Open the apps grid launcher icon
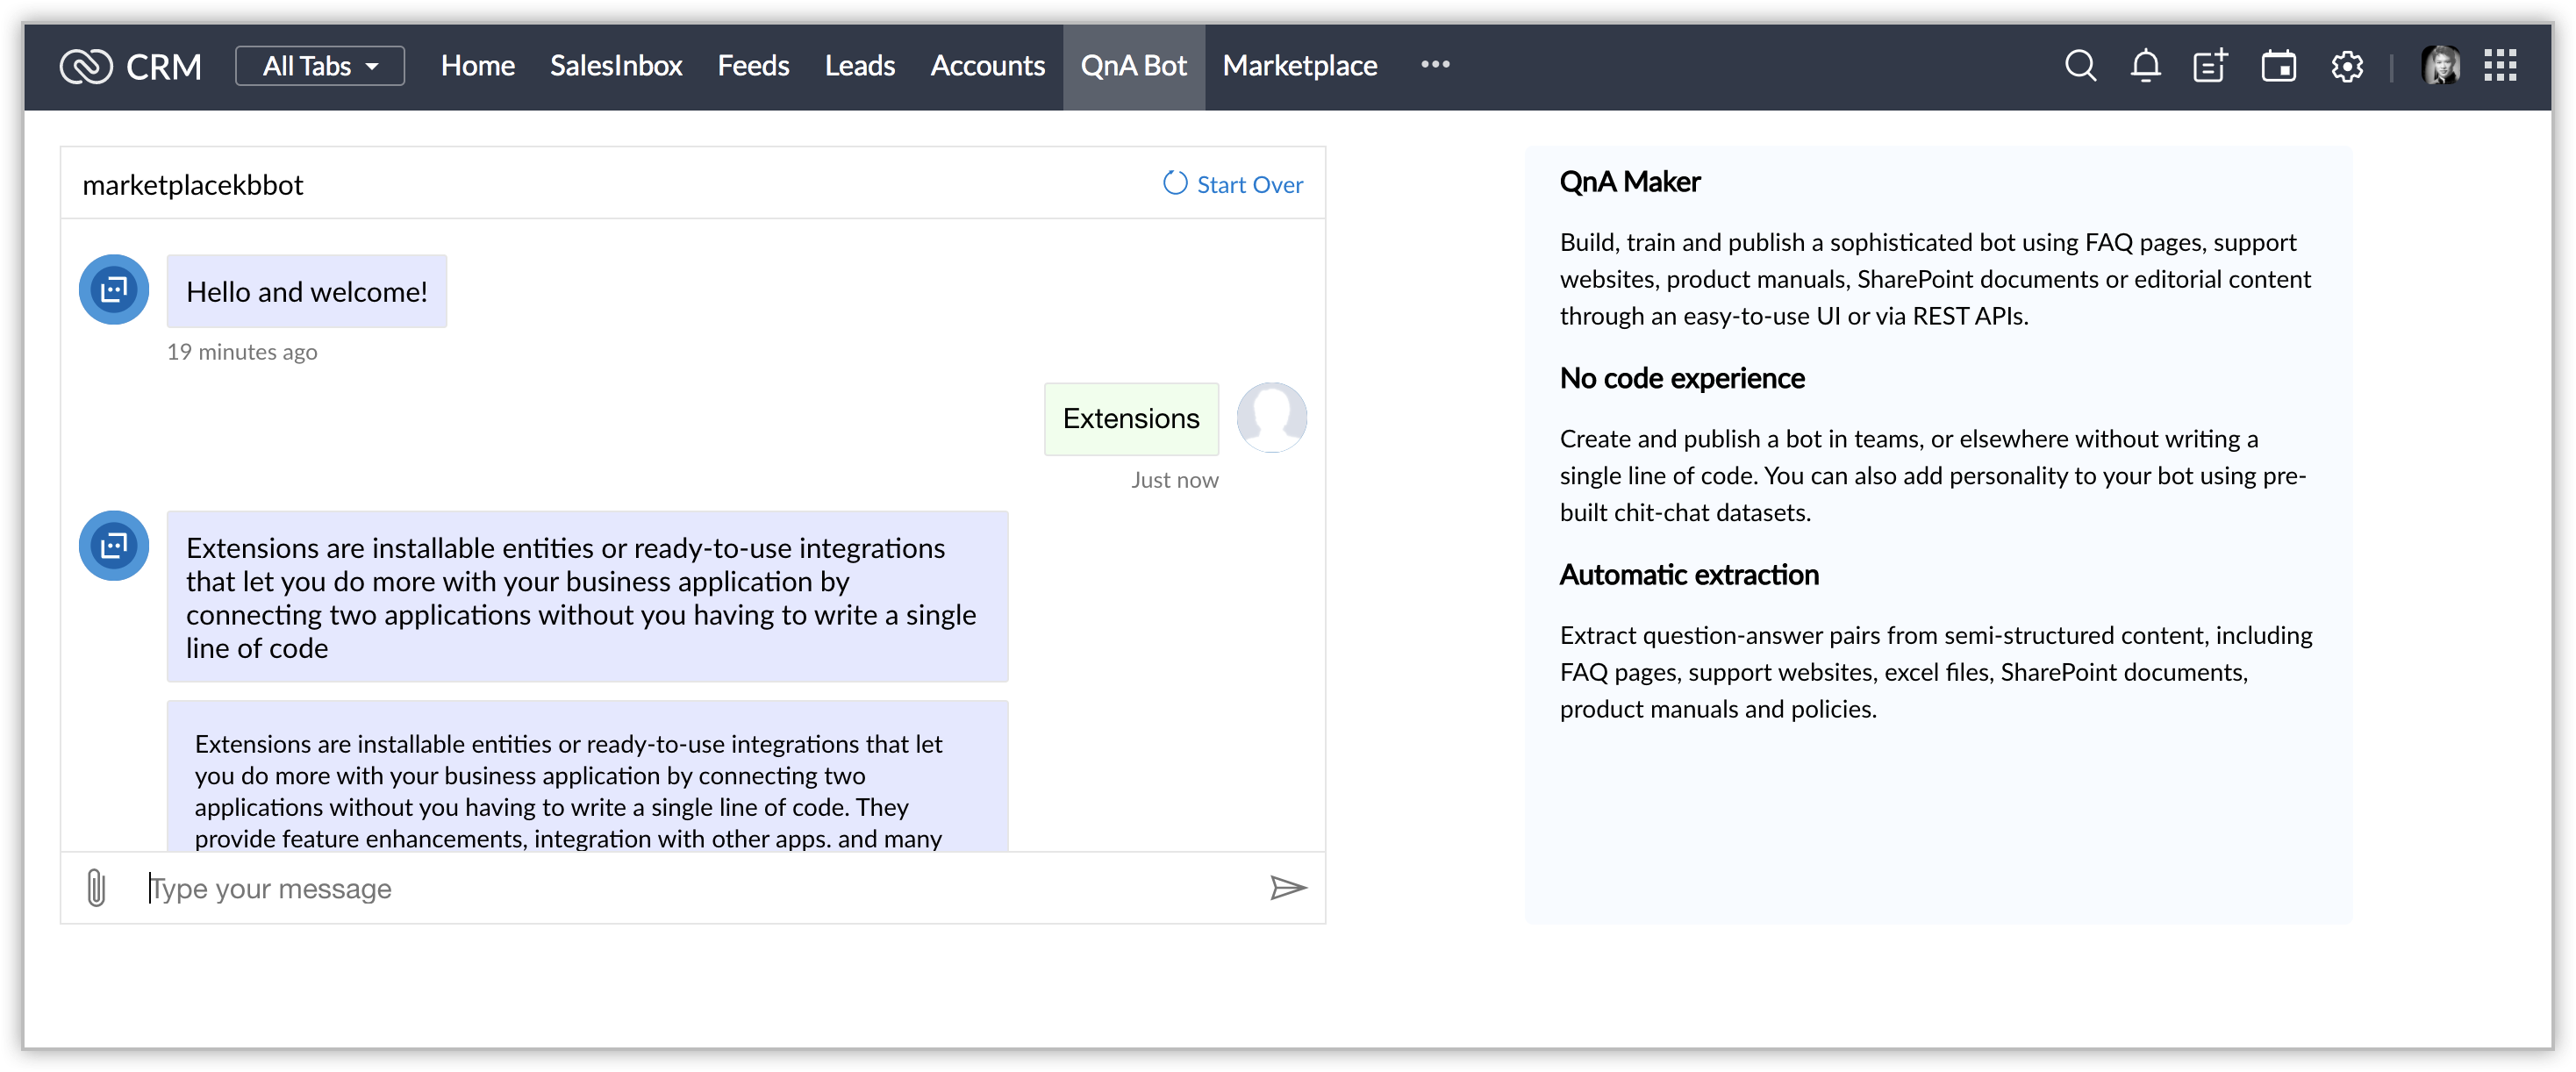2576x1072 pixels. (2500, 66)
